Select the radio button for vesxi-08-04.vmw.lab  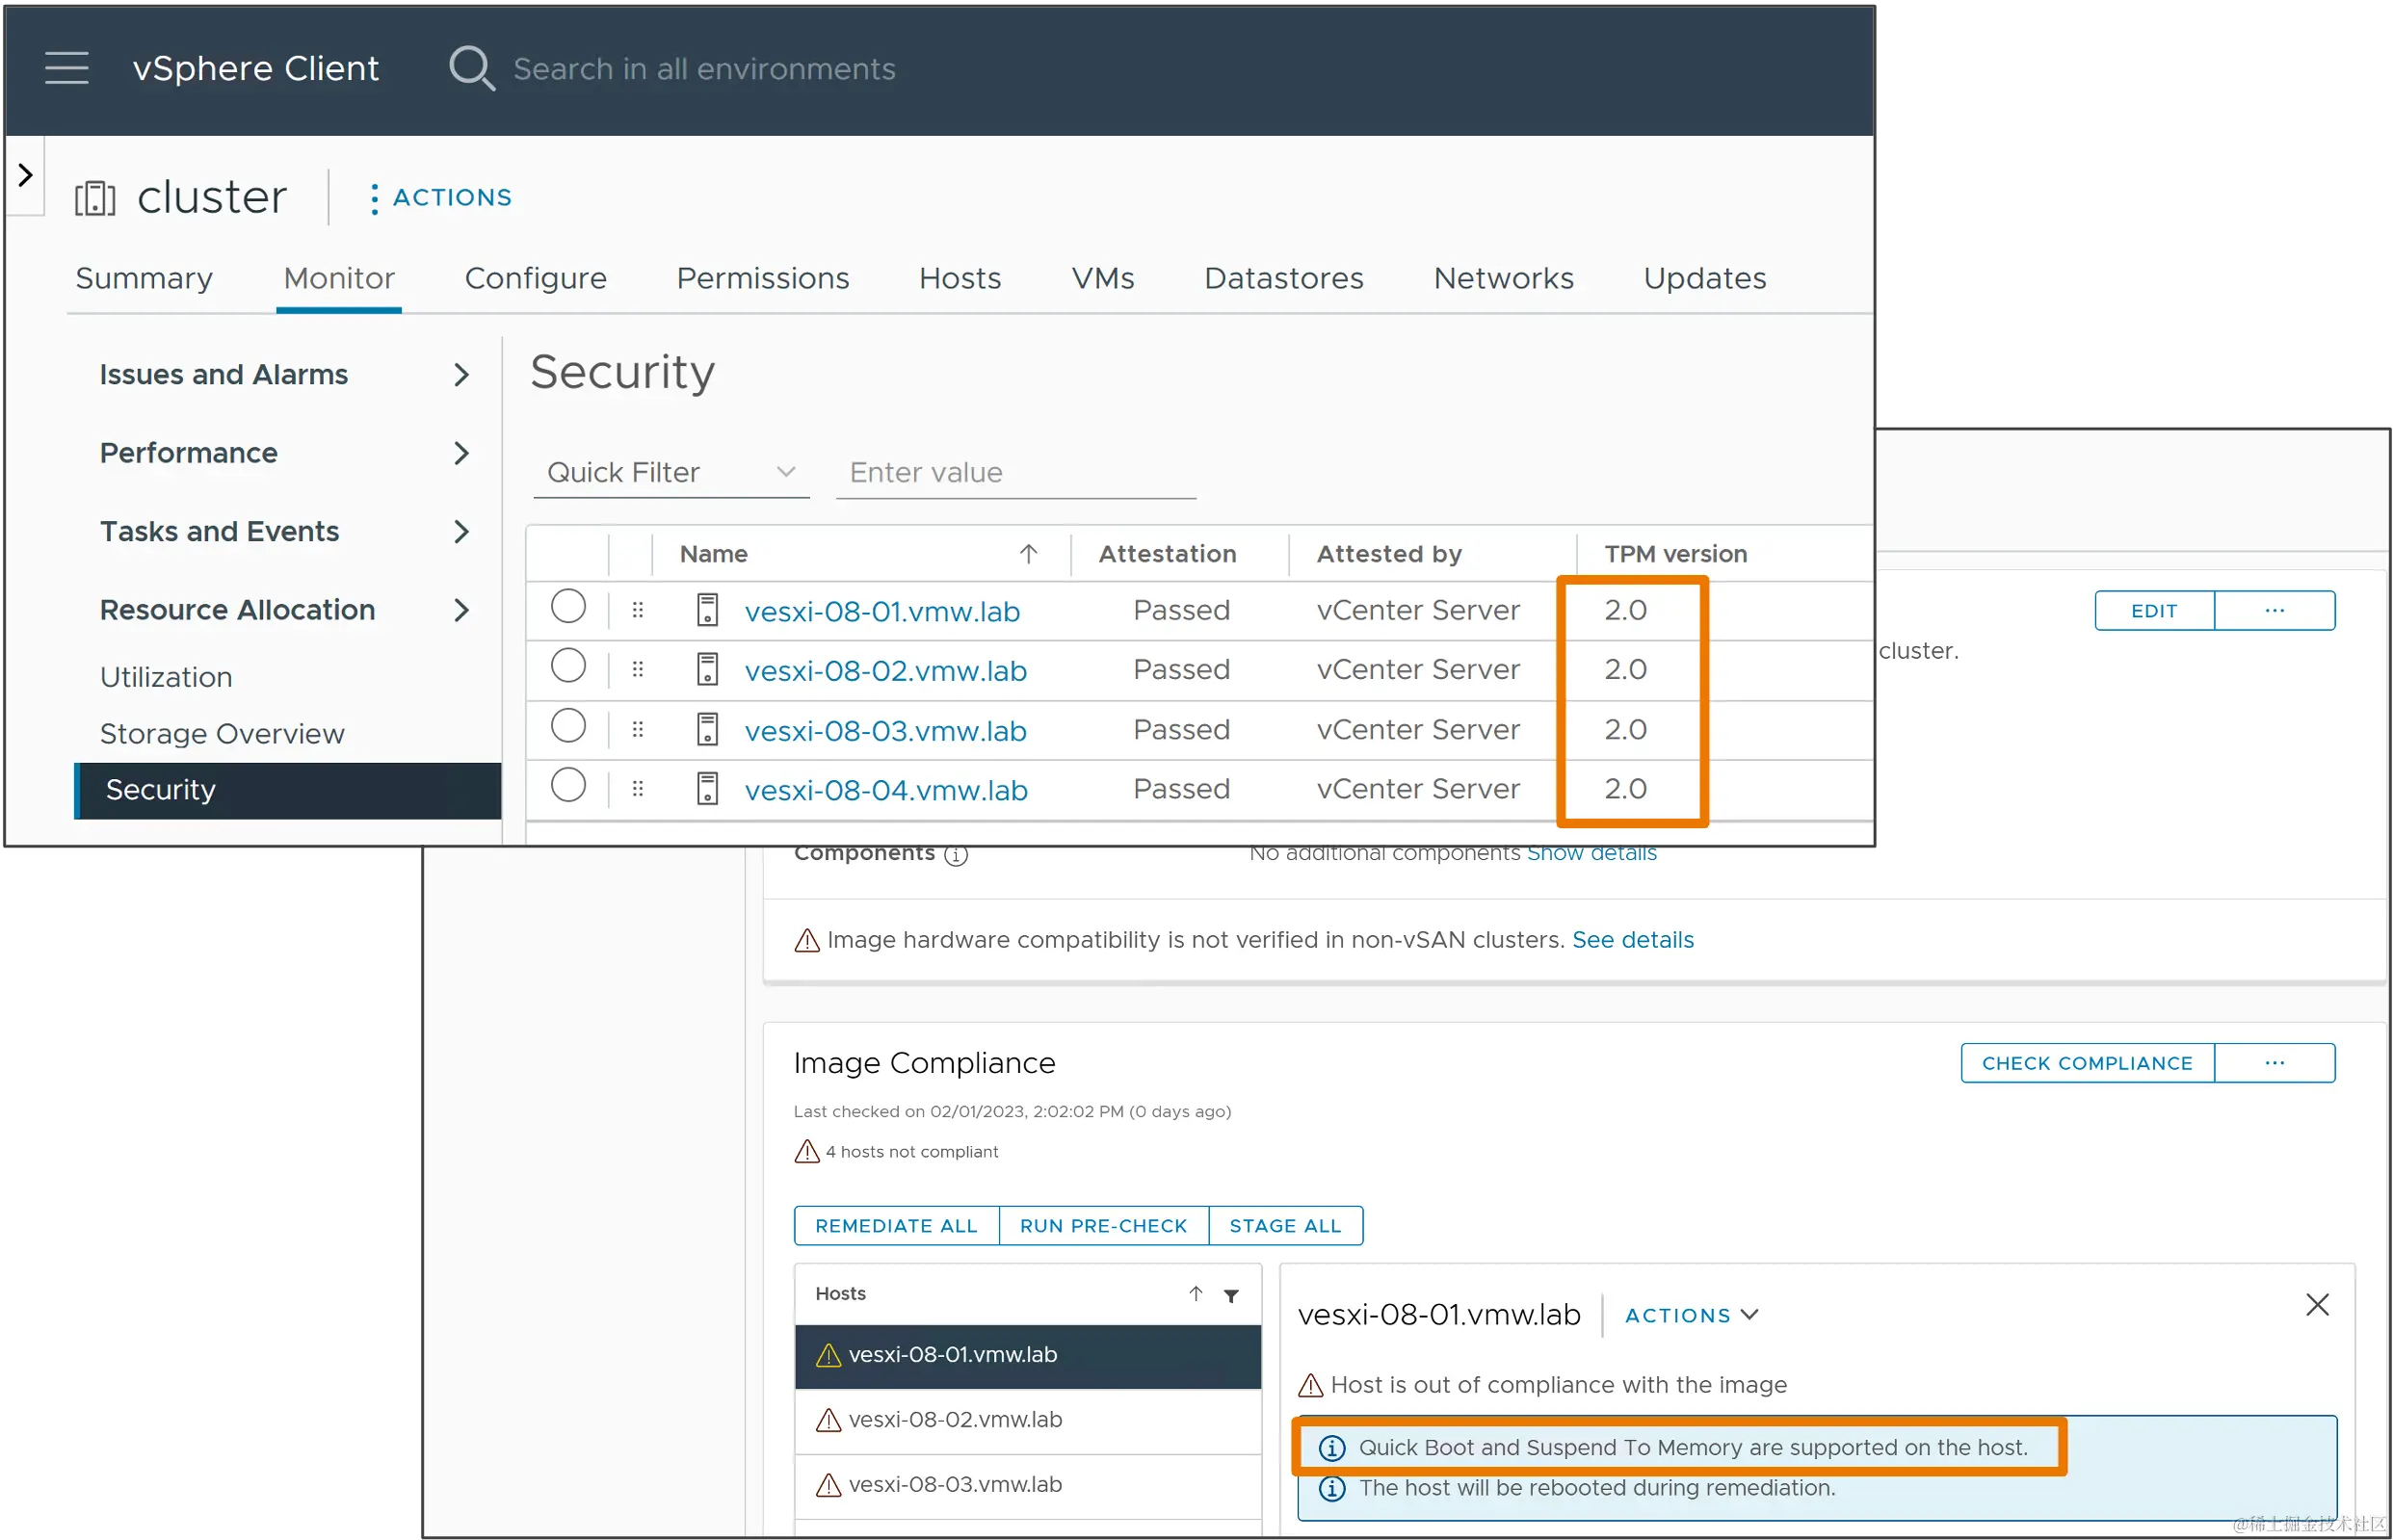coord(568,786)
